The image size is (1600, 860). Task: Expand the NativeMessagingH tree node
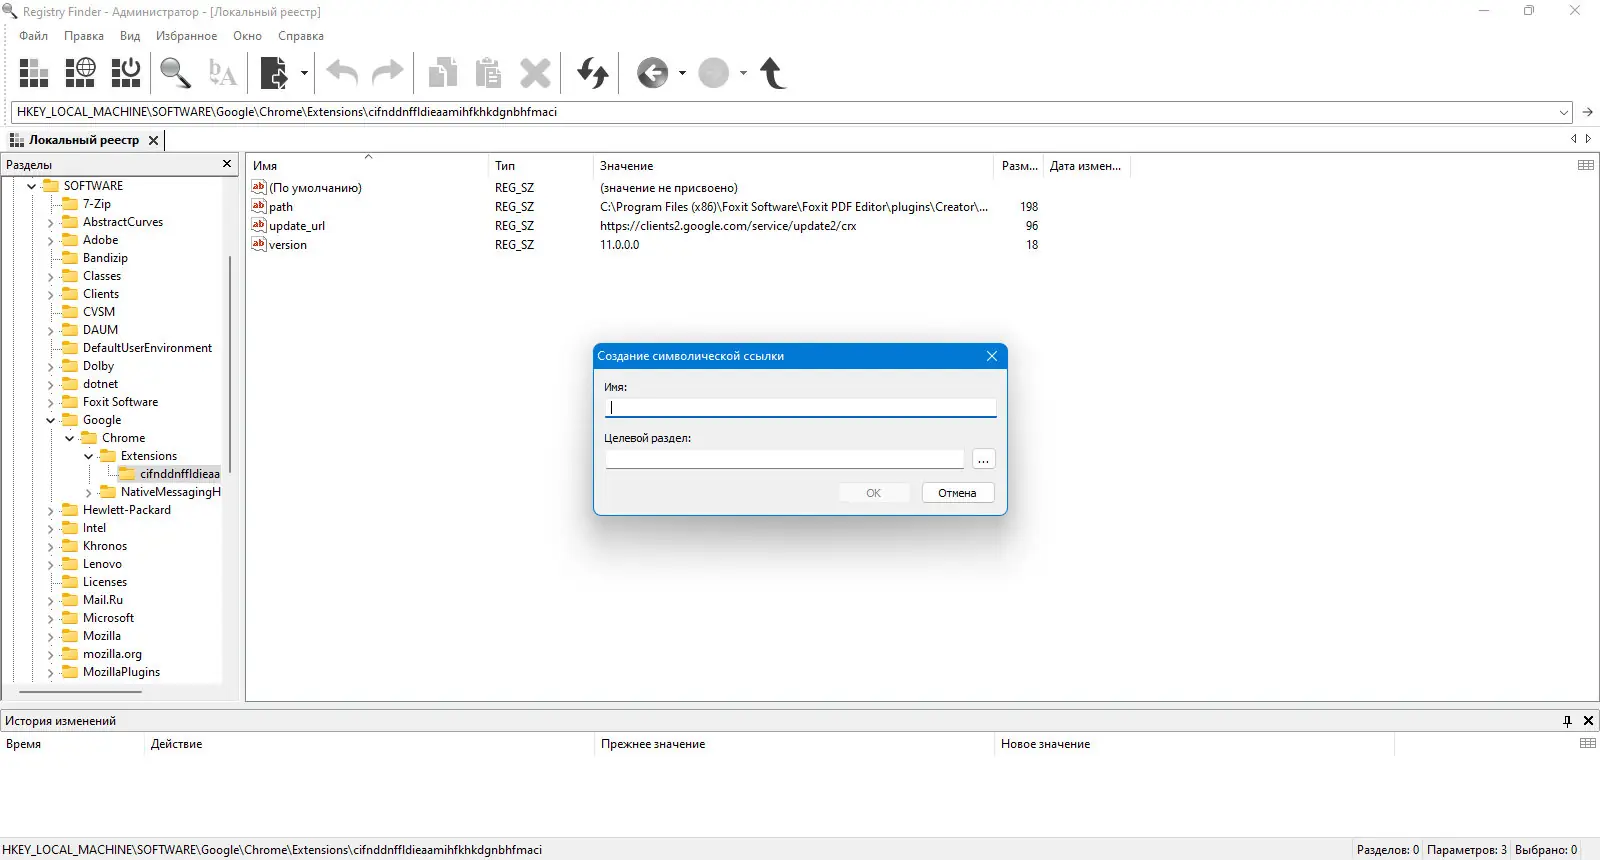click(89, 492)
